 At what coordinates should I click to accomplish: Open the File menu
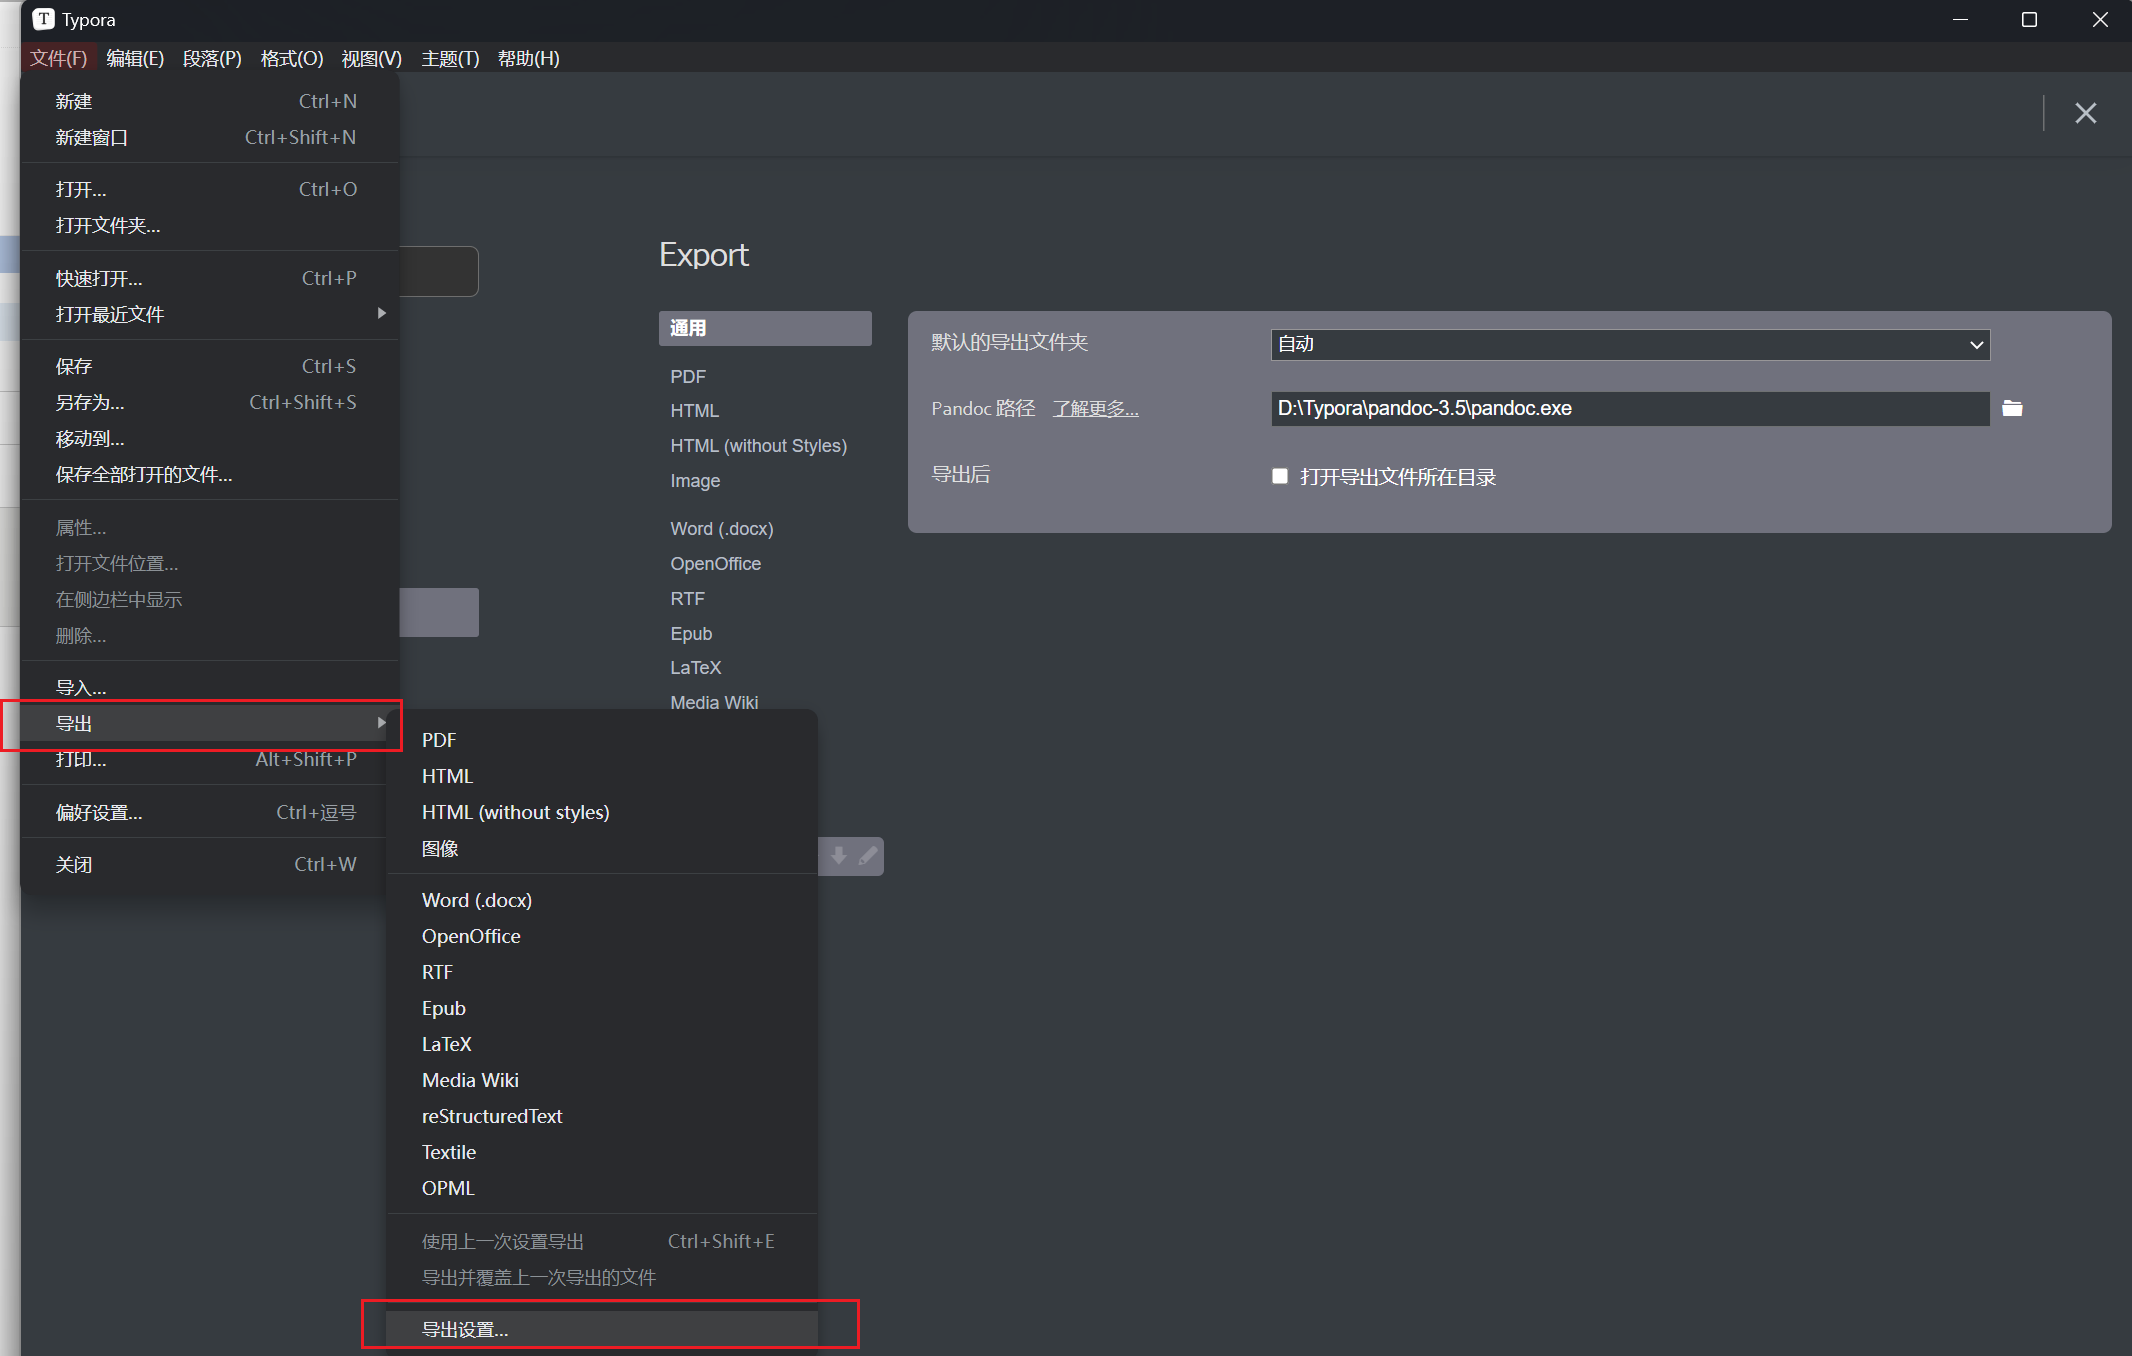point(58,58)
